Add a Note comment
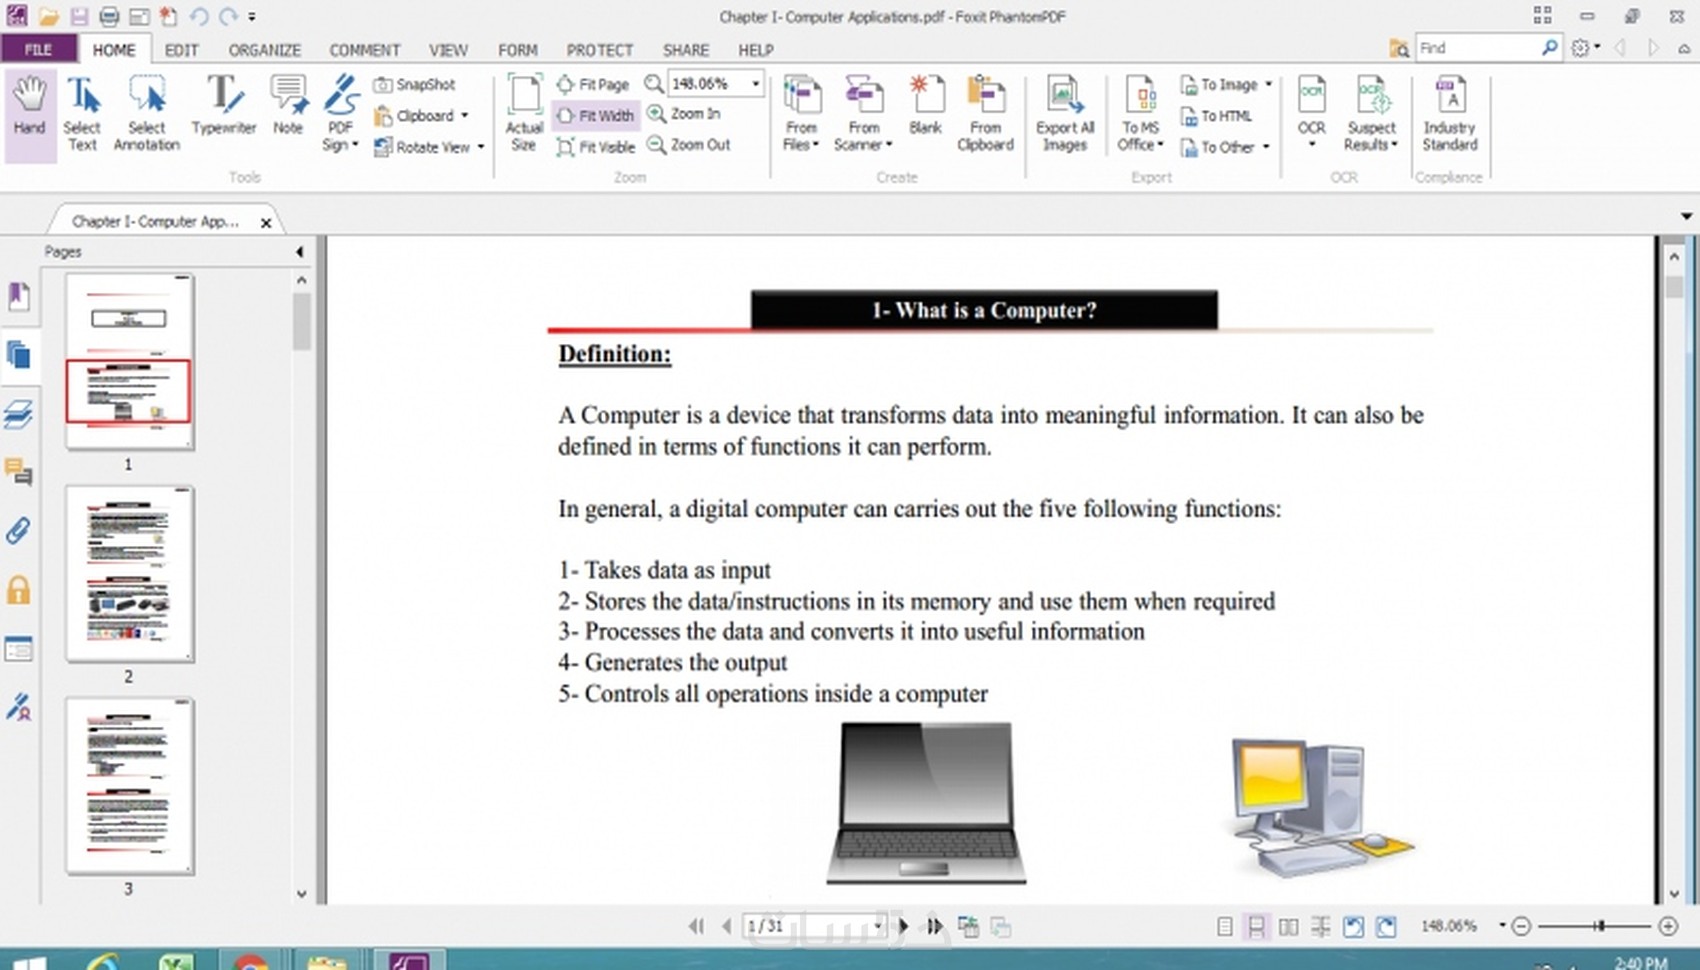The width and height of the screenshot is (1700, 970). click(288, 105)
